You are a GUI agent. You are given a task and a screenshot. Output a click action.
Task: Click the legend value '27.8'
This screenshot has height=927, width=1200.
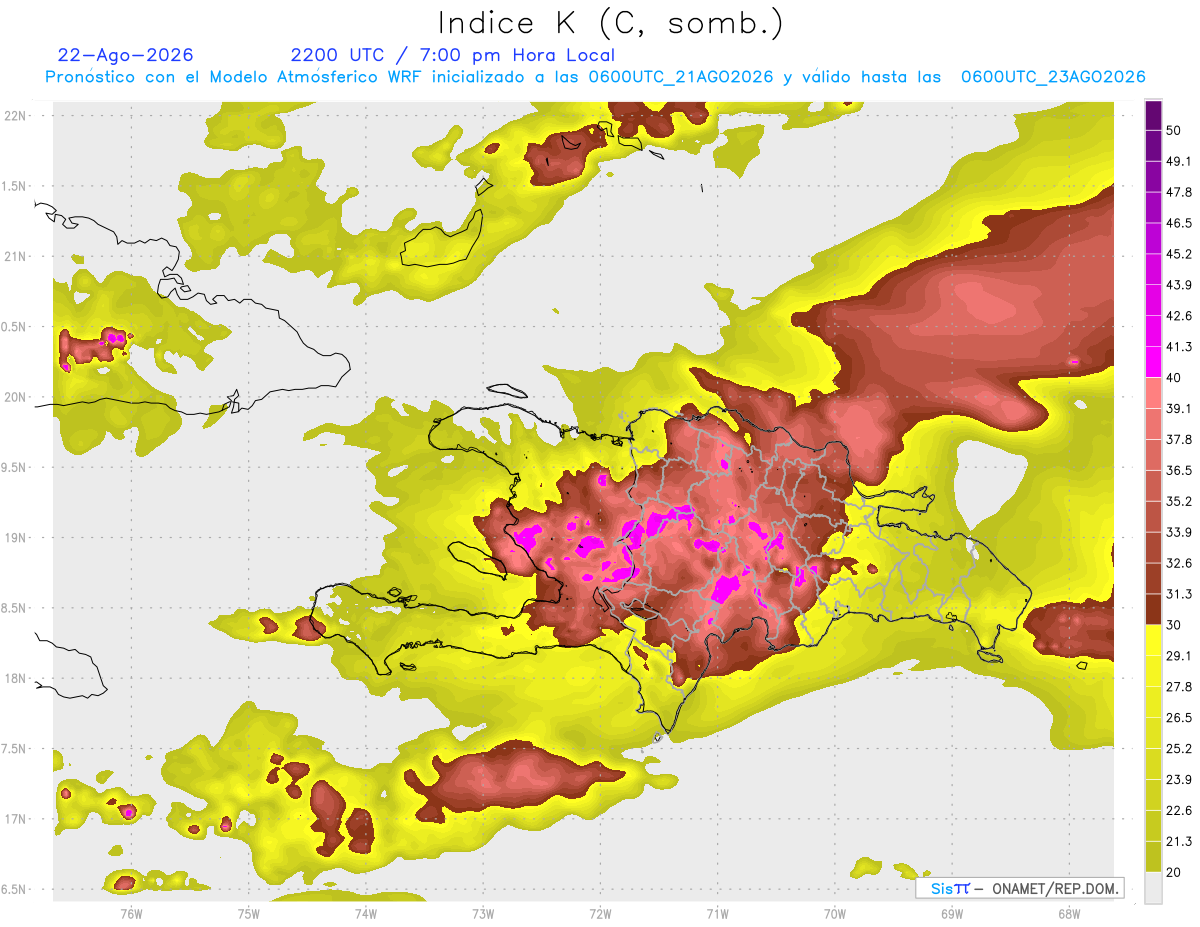coord(1180,687)
